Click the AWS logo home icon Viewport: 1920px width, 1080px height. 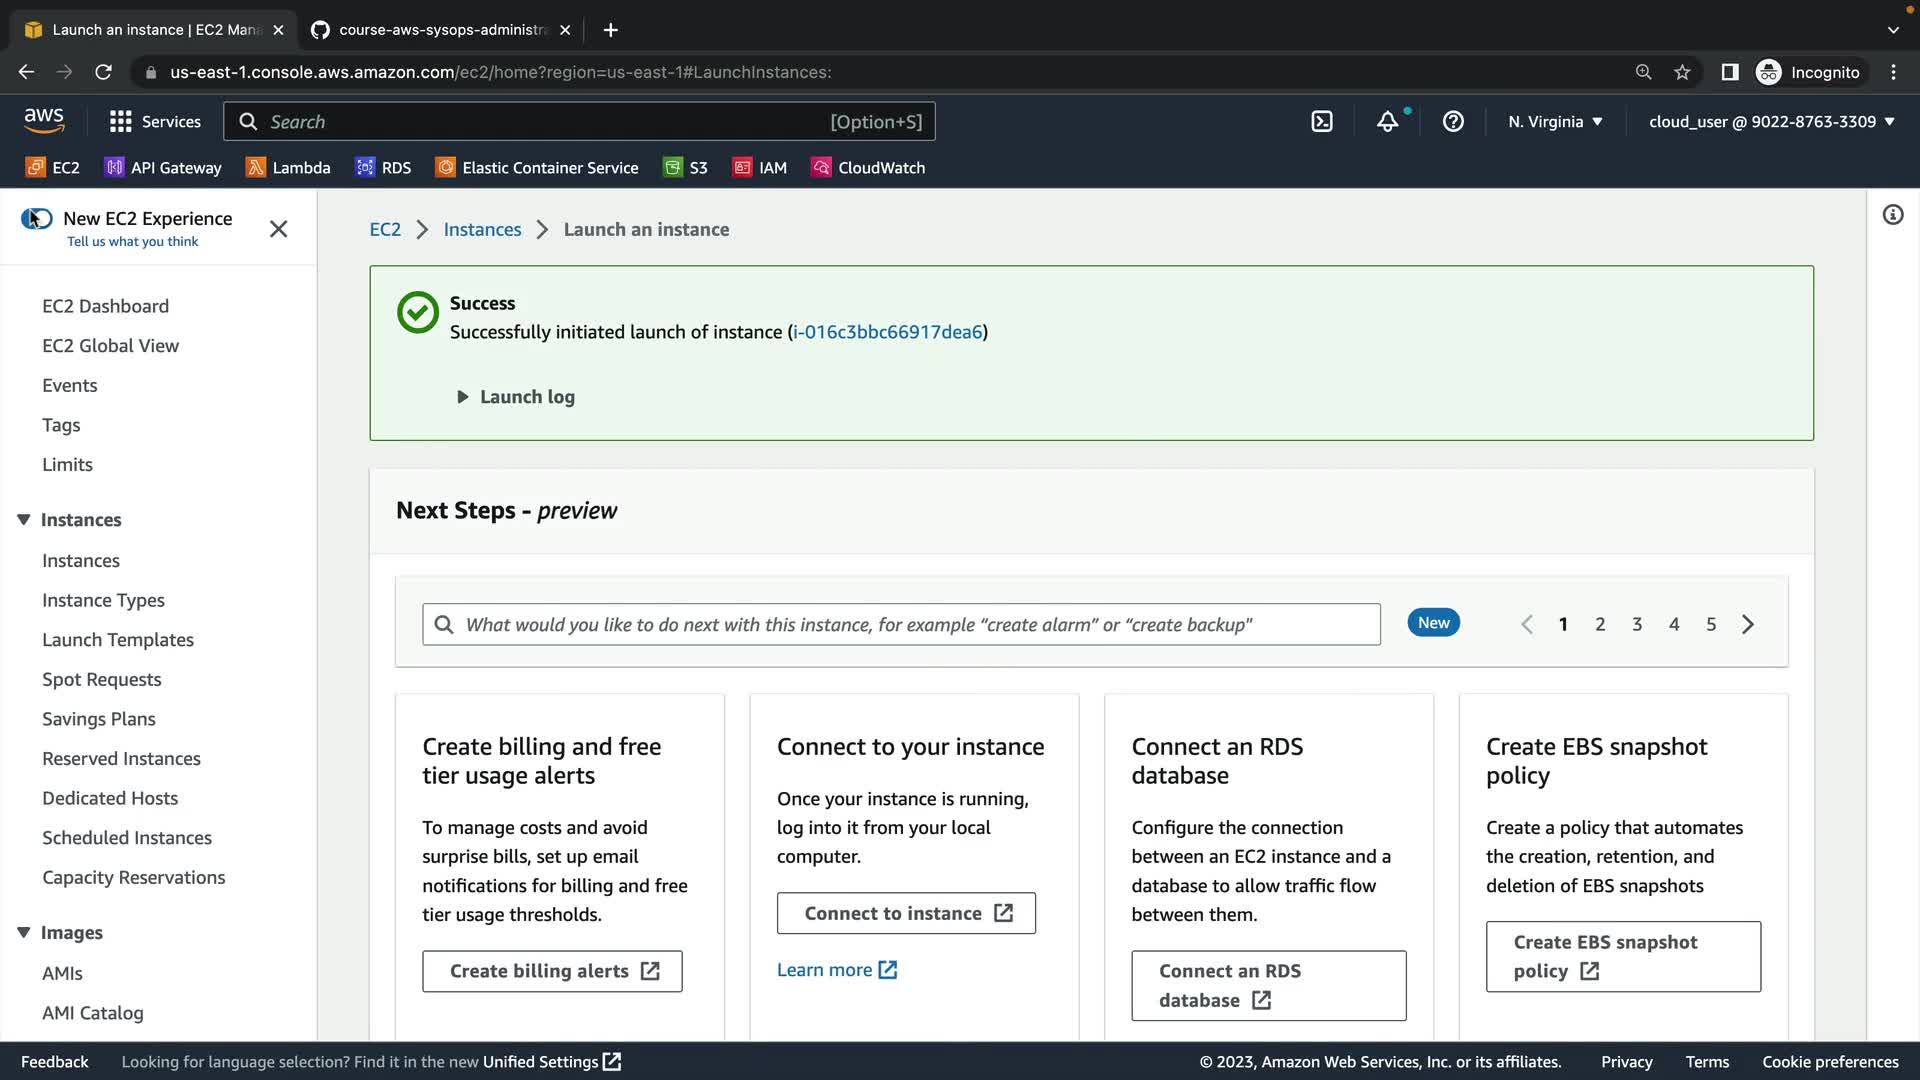tap(44, 121)
